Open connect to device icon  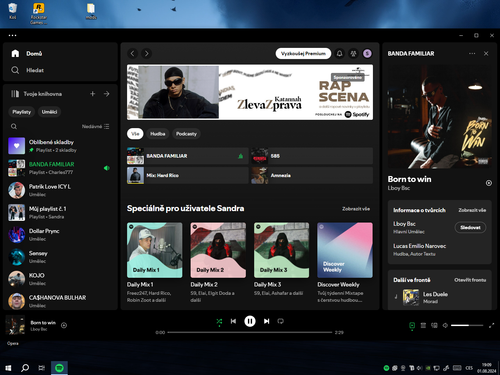click(x=434, y=325)
